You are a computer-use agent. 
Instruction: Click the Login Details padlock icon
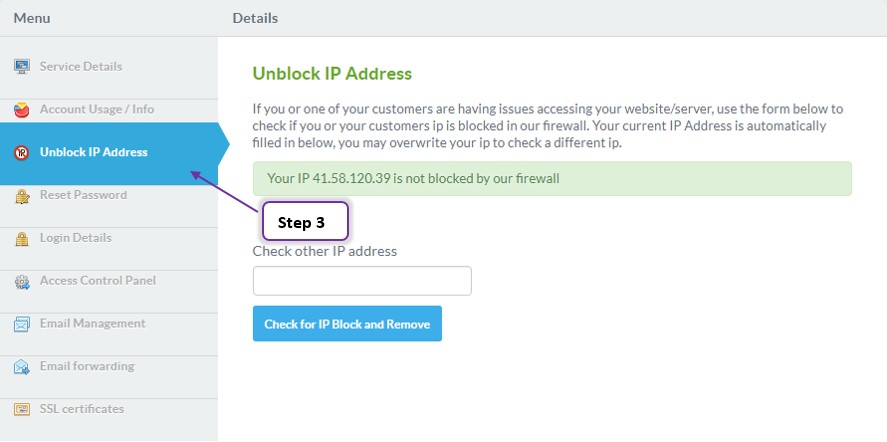coord(21,239)
